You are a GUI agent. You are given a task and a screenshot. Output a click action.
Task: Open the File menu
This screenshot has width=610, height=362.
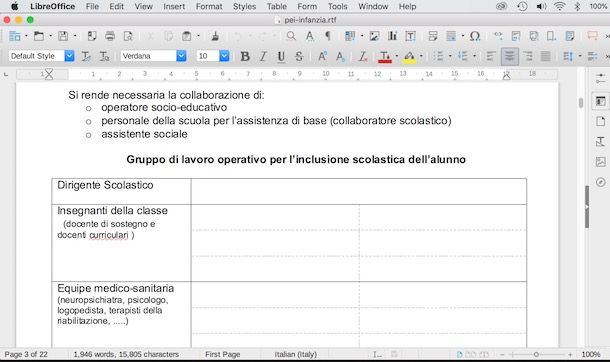(x=92, y=7)
